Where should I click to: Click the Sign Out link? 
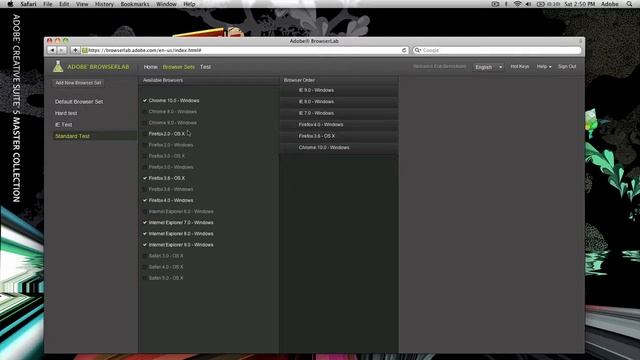[x=567, y=67]
